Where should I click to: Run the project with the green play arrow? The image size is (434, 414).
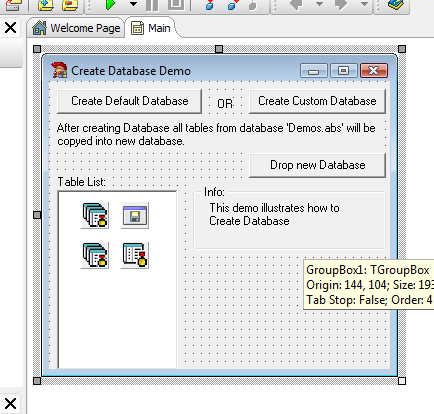tap(110, 4)
